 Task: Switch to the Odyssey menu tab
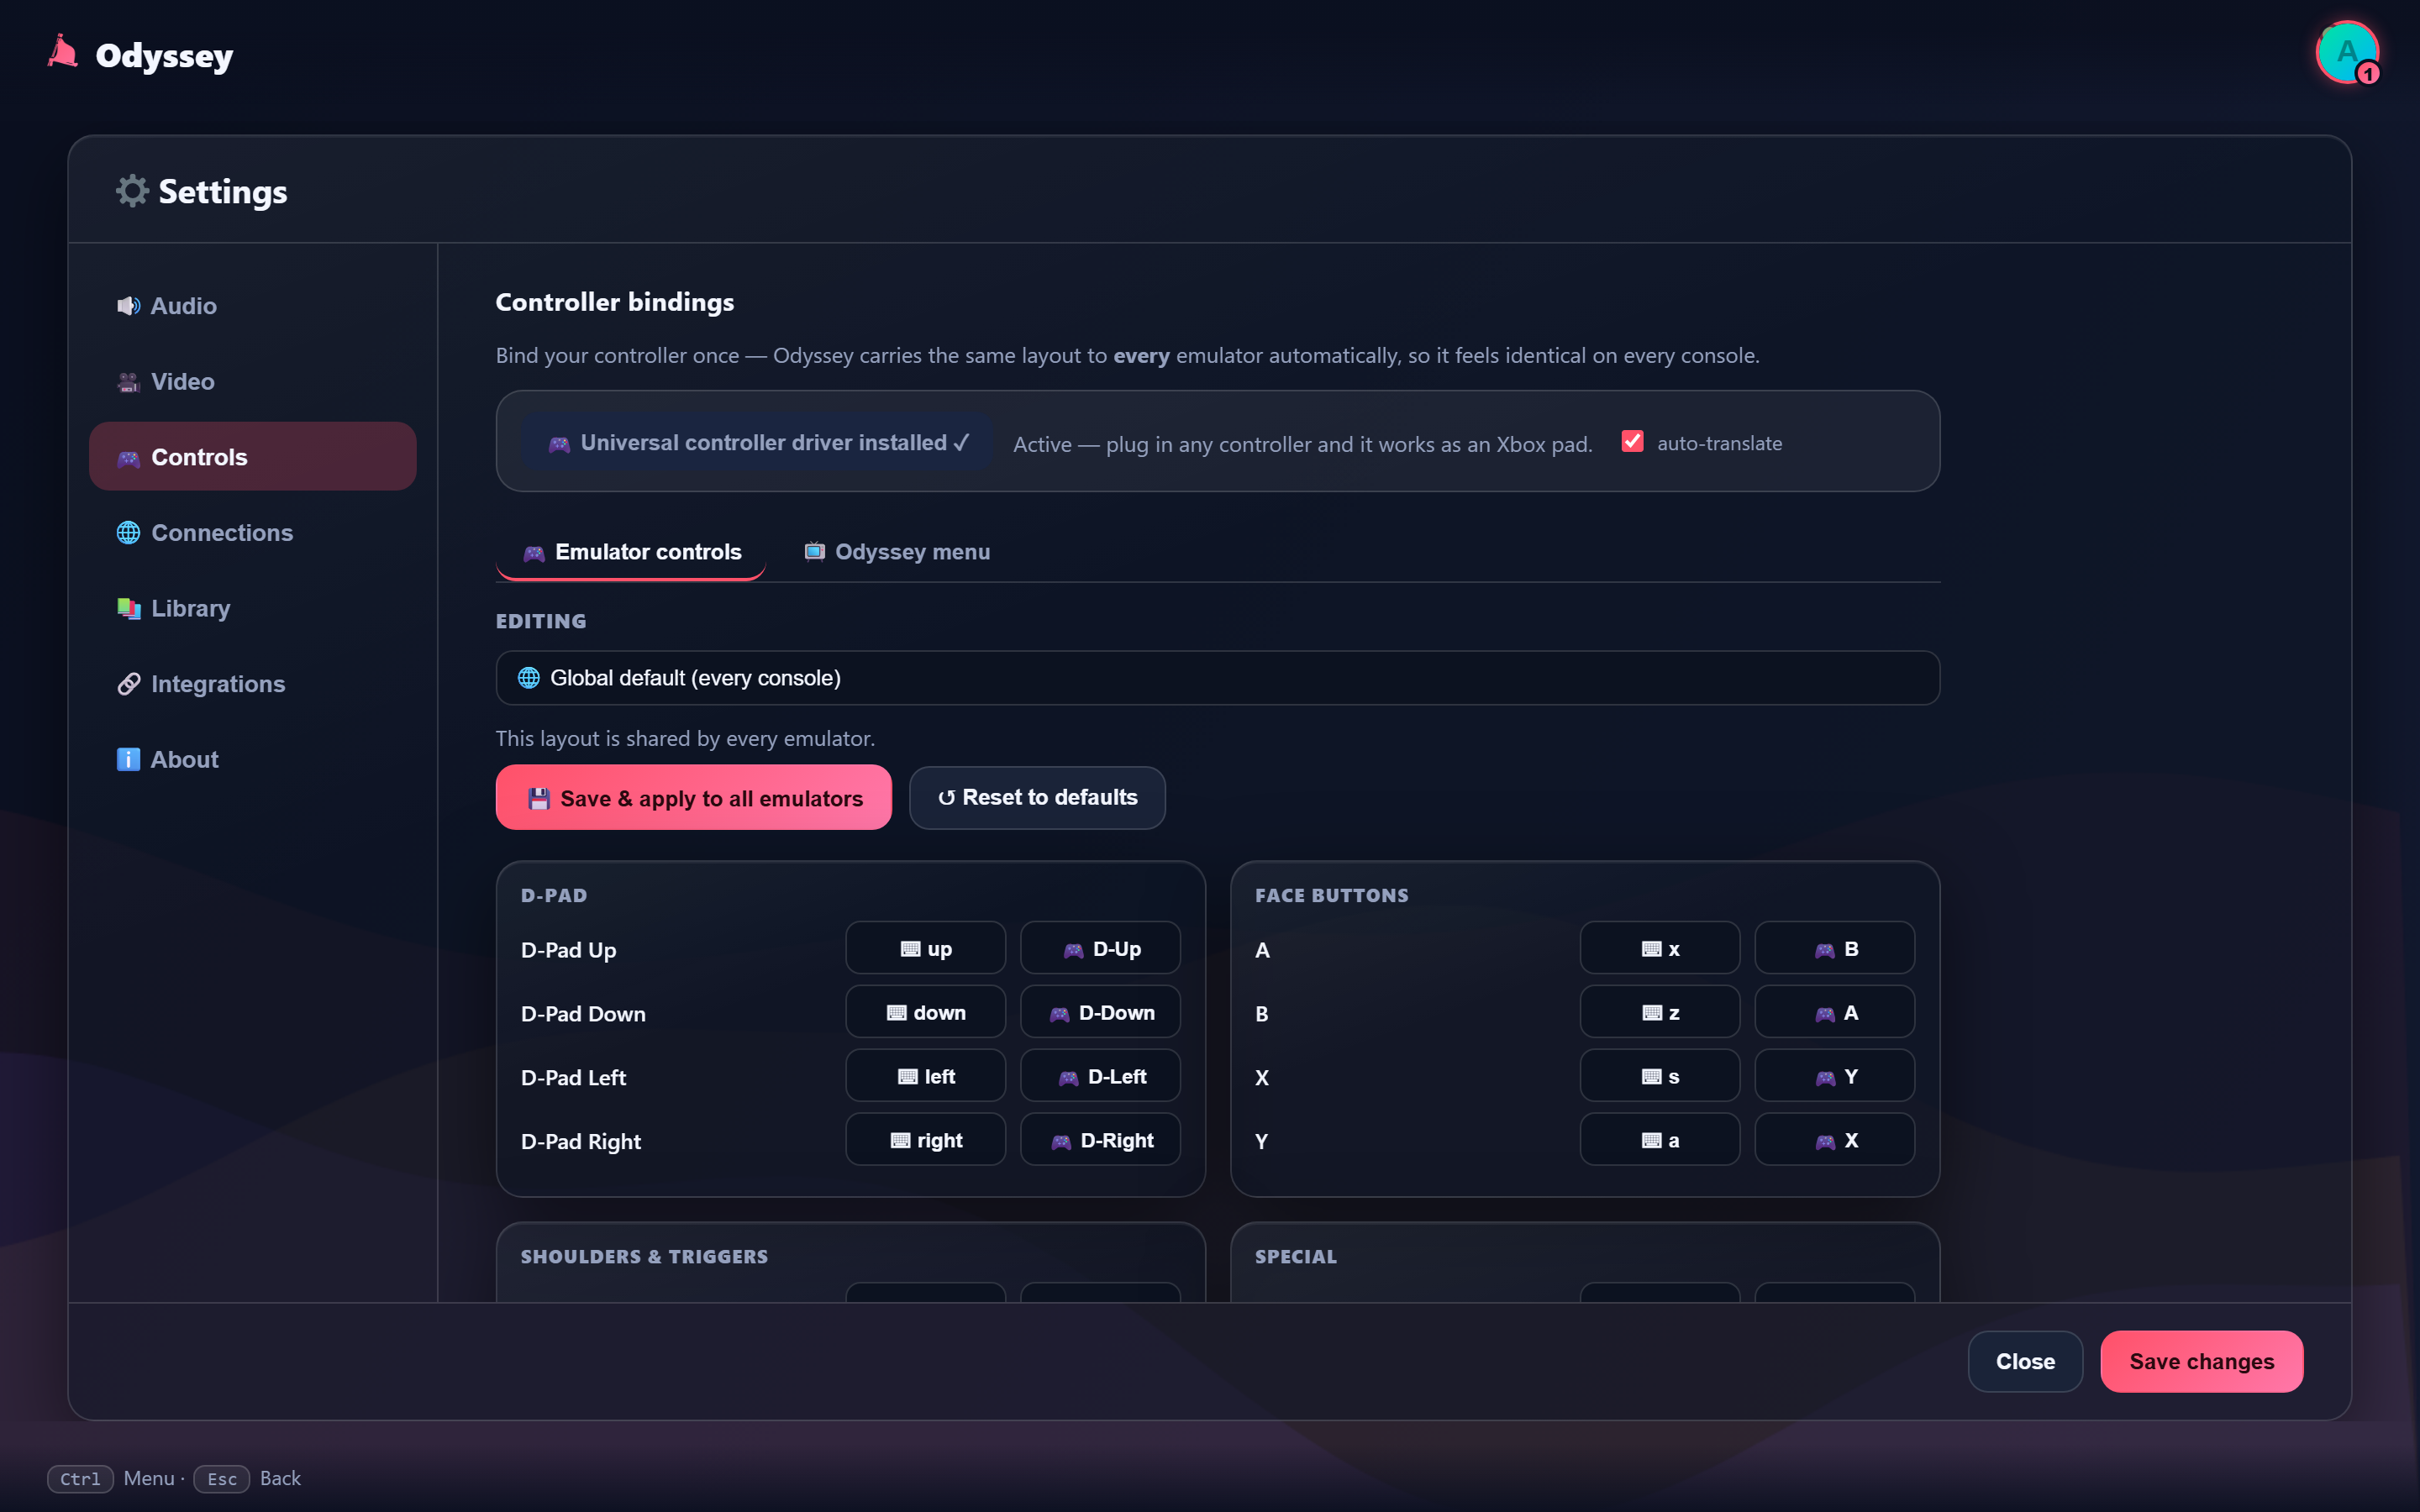(897, 552)
